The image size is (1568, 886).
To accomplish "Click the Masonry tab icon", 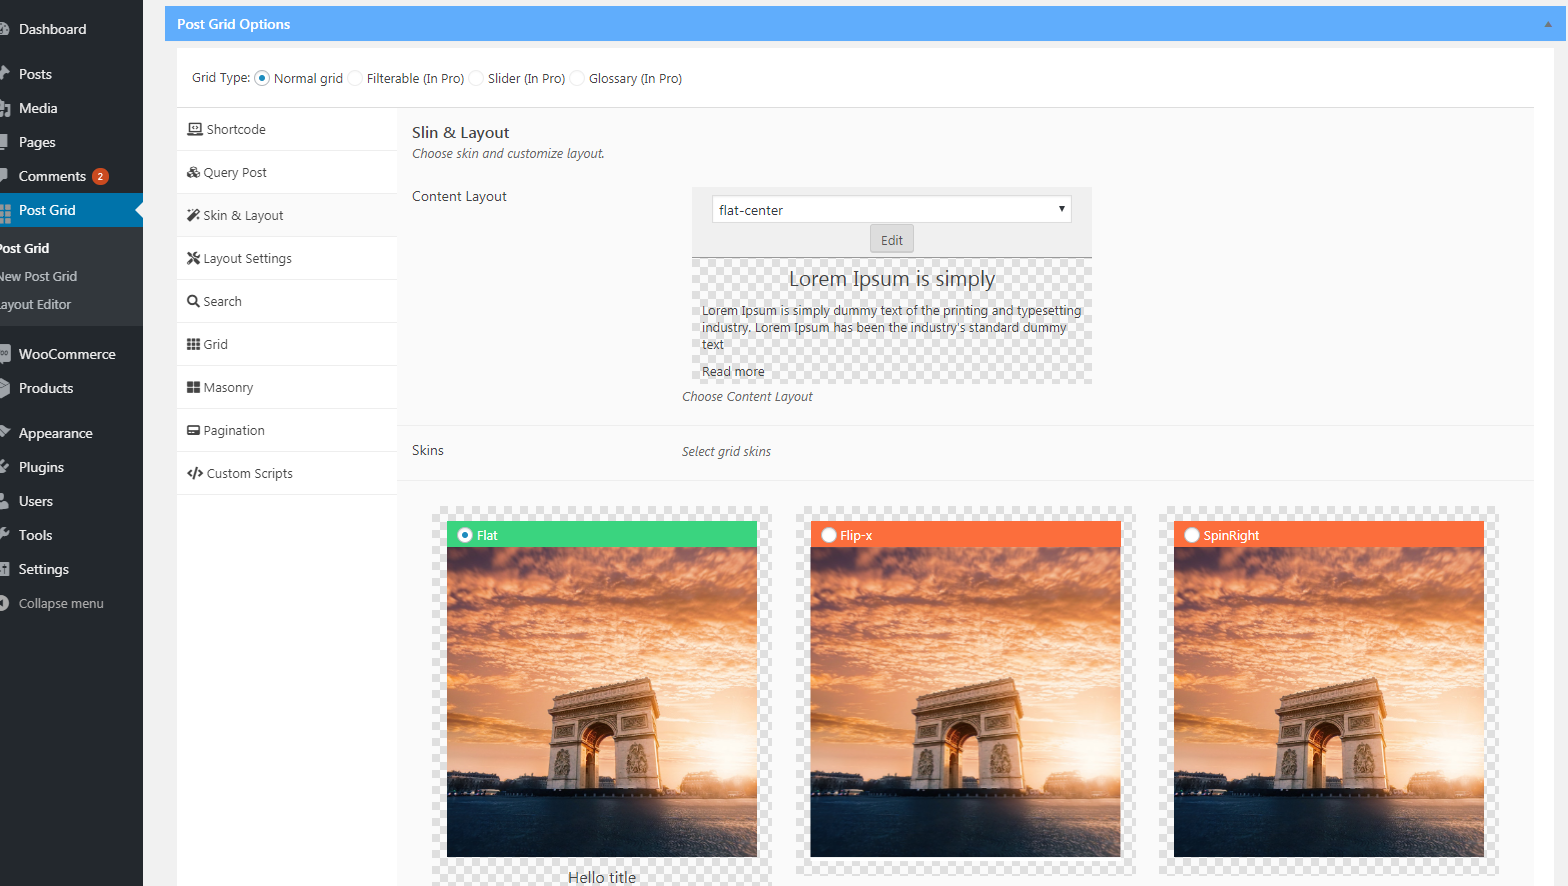I will pos(193,387).
